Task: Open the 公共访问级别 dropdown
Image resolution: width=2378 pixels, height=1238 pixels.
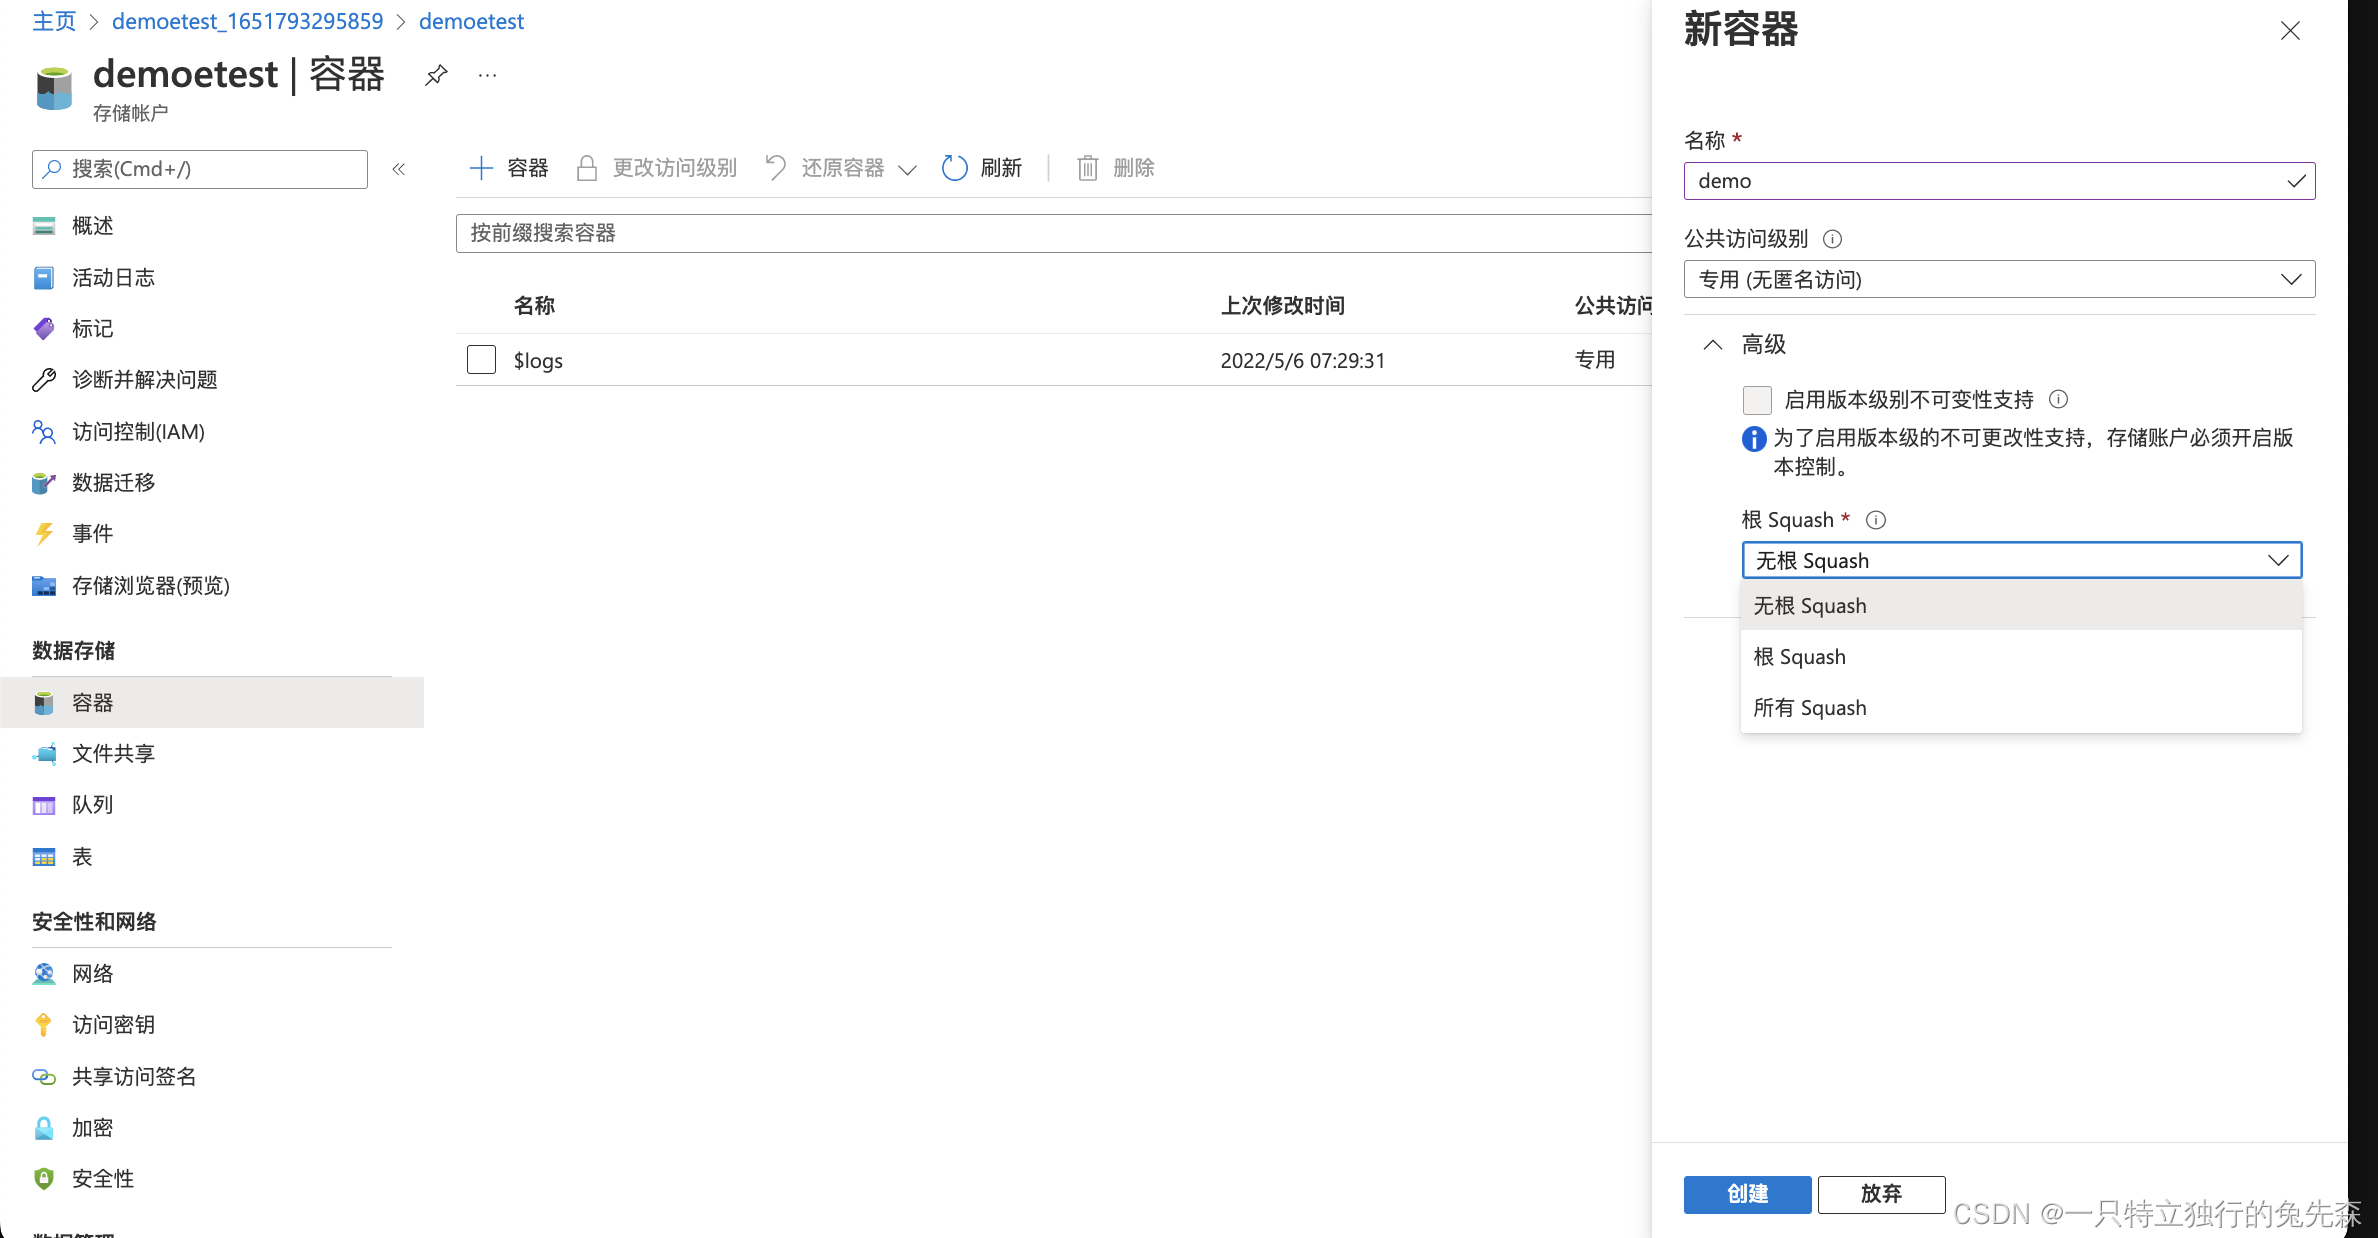Action: [1999, 280]
